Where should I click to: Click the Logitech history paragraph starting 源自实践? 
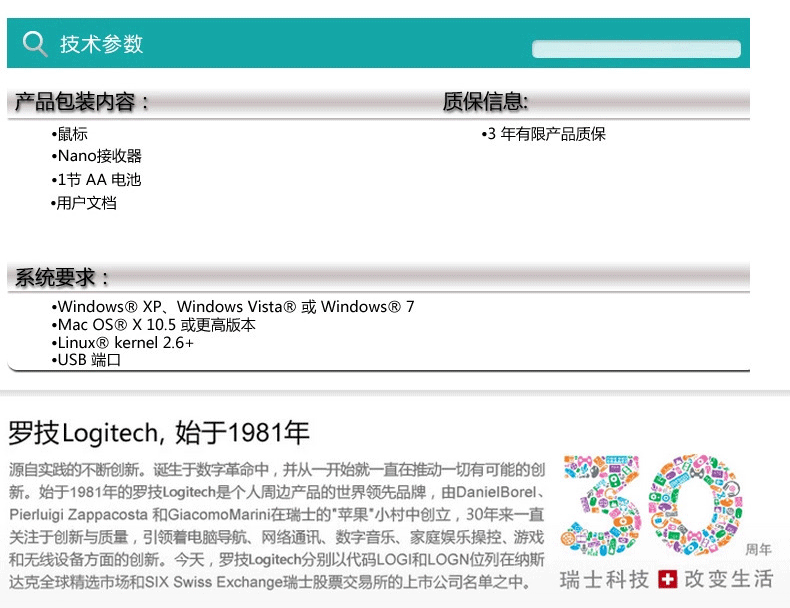click(x=277, y=525)
